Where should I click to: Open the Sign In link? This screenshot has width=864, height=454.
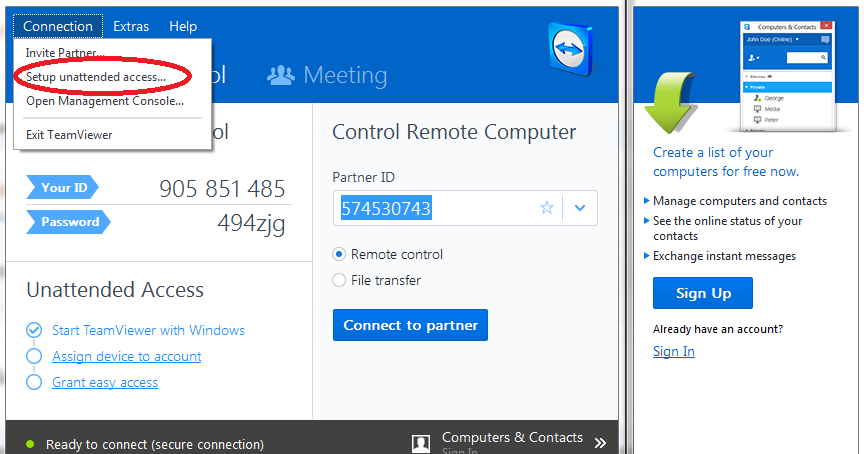click(673, 352)
